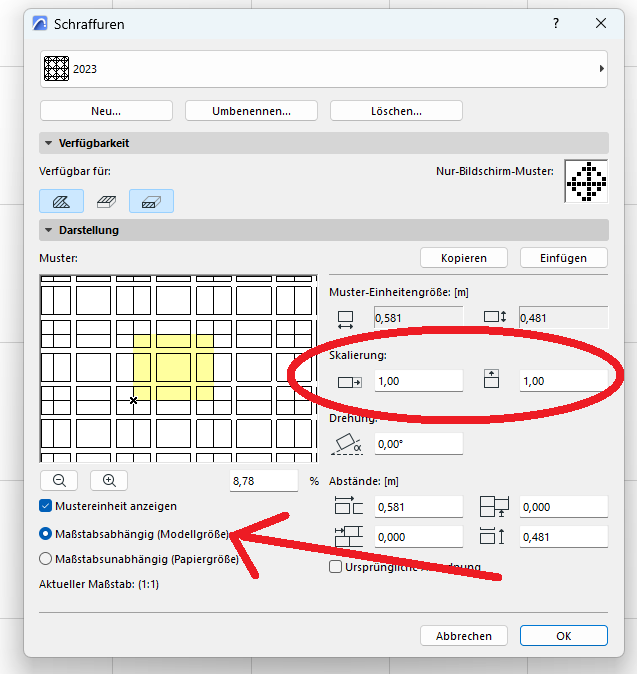Click the screen-only pattern preview

pyautogui.click(x=586, y=181)
